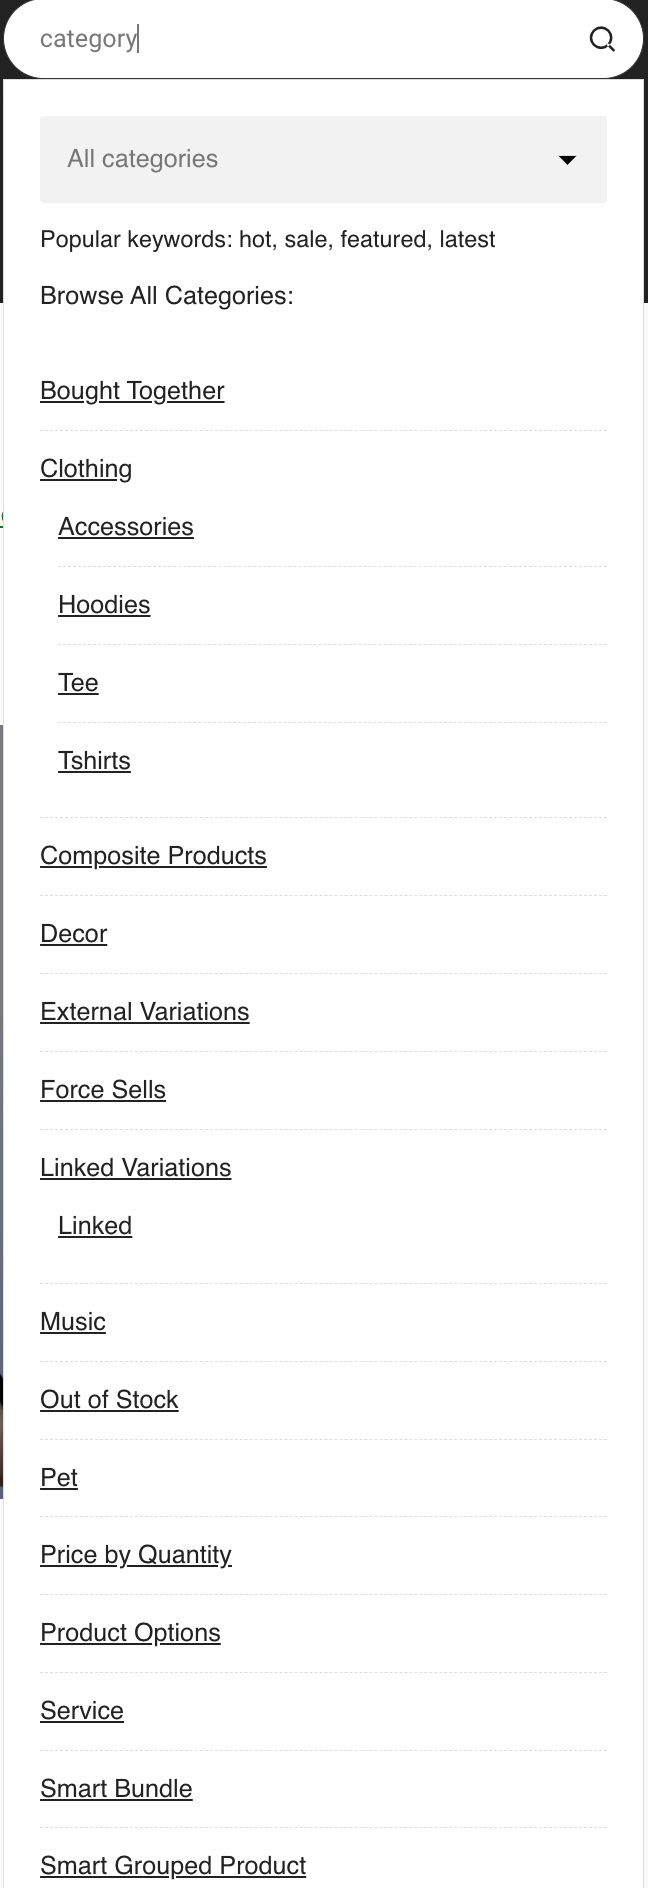Browse the Music category
Screen dimensions: 648x1888
coord(73,1322)
